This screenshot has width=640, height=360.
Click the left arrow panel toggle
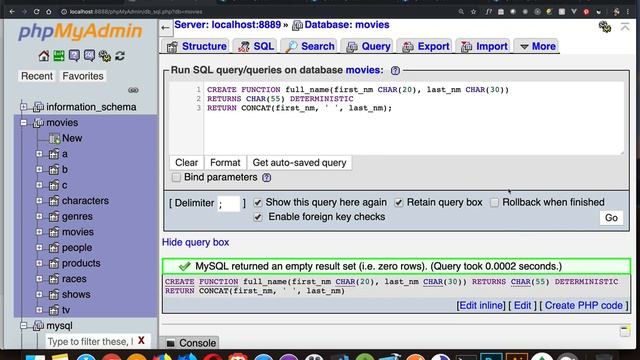(x=165, y=28)
